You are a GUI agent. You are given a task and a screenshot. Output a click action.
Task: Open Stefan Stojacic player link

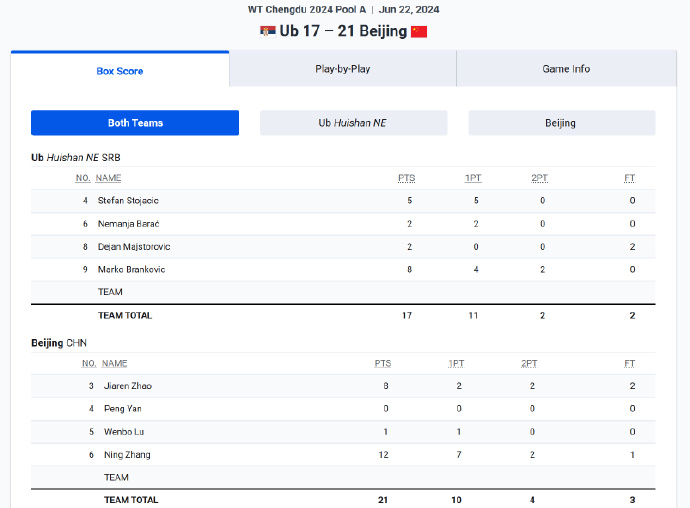tap(128, 200)
